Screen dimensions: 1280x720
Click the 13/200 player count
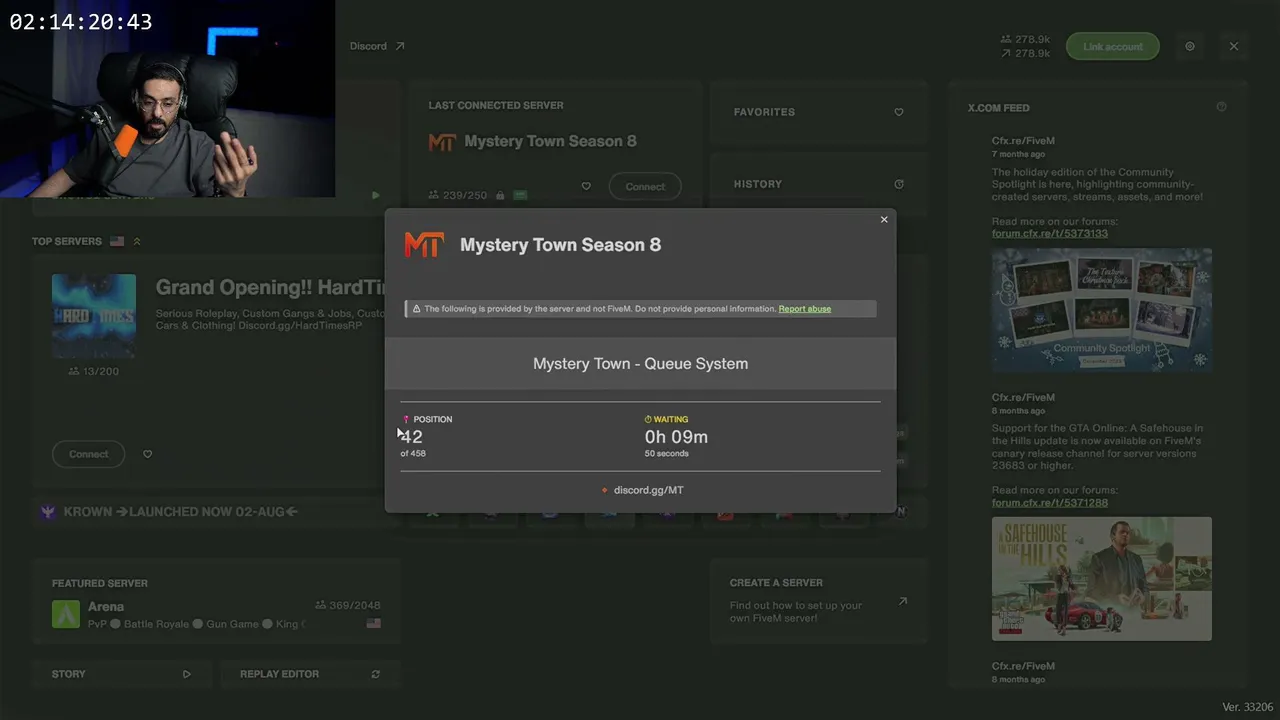[93, 371]
